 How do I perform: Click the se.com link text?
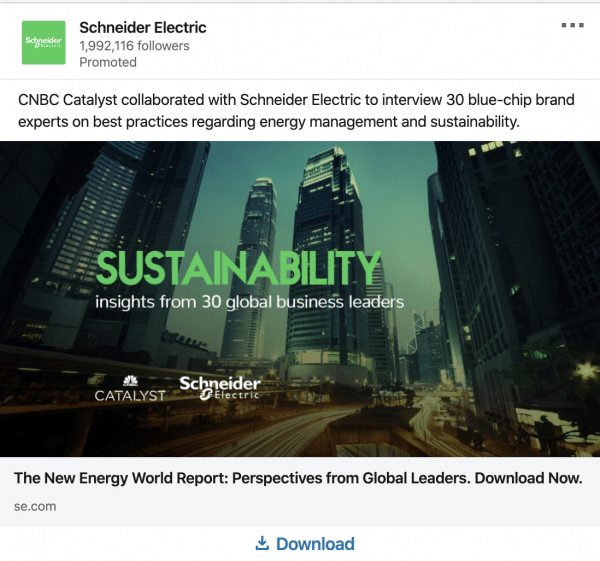(35, 506)
